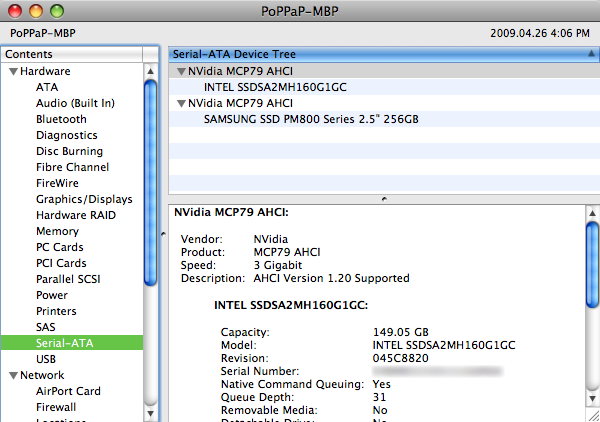The height and width of the screenshot is (422, 600).
Task: Open Fibre Channel entry
Action: (72, 167)
